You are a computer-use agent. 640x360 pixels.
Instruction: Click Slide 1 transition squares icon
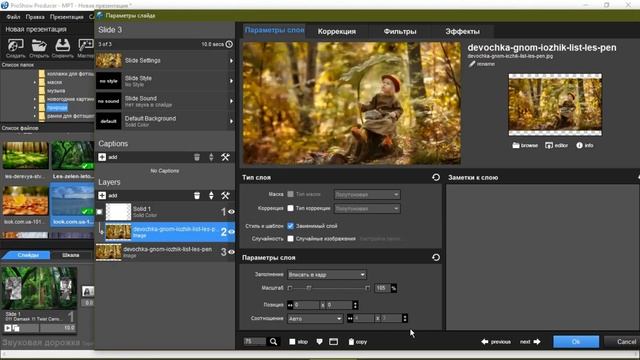(x=16, y=328)
